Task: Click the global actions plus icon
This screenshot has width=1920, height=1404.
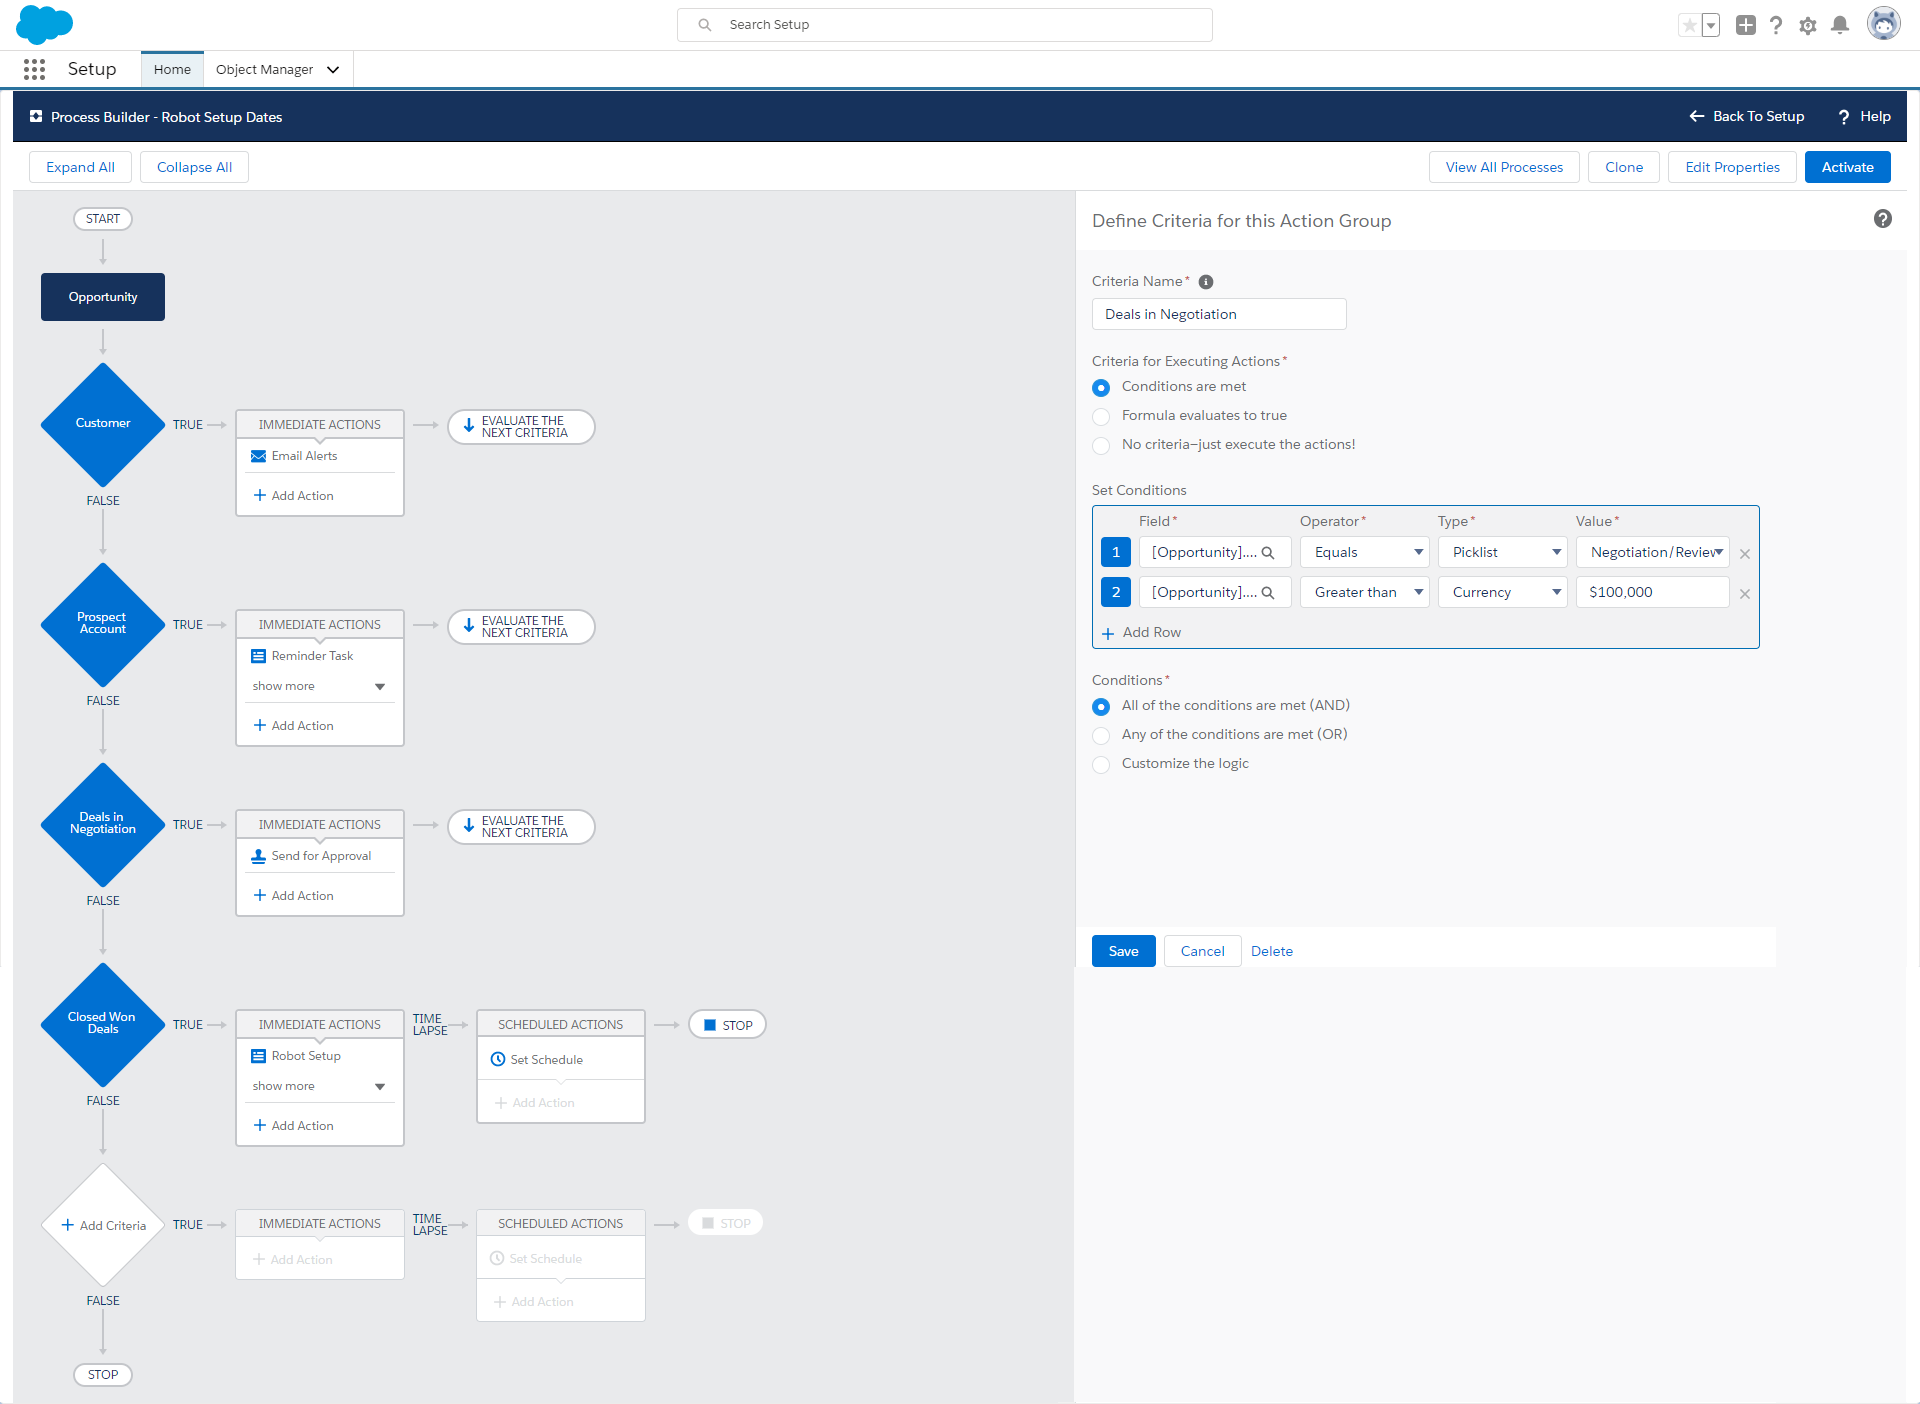Action: click(1745, 25)
